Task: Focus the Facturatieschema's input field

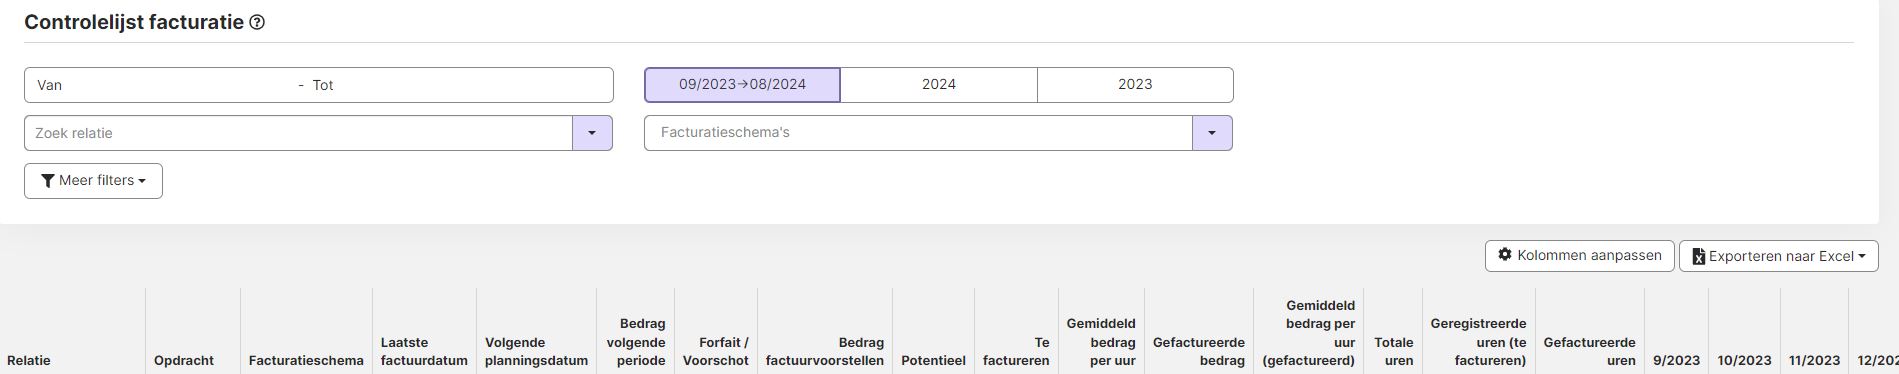Action: 918,133
